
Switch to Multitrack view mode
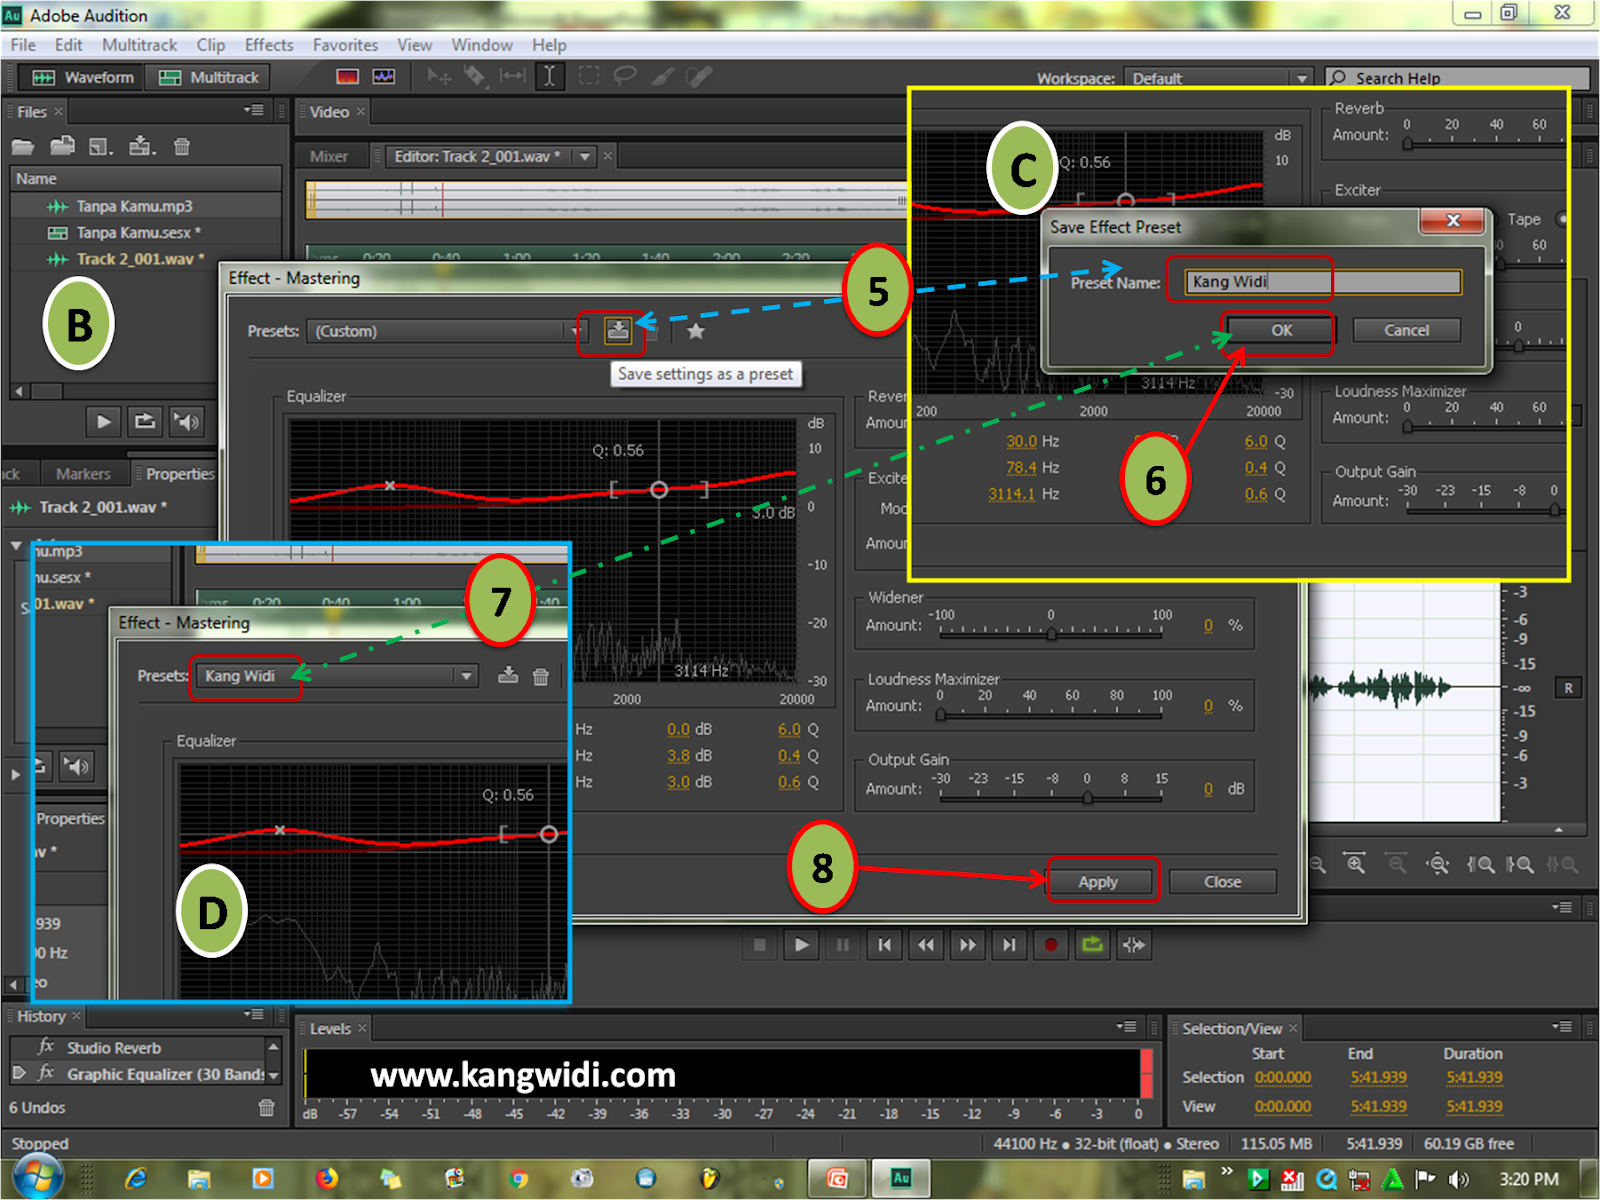(207, 77)
